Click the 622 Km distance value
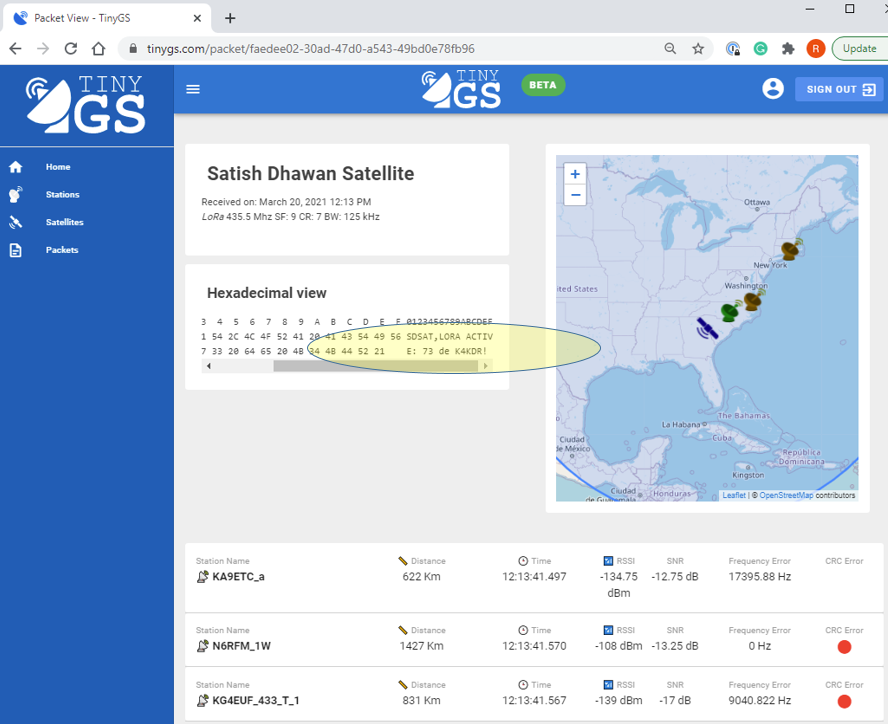888x724 pixels. 421,577
